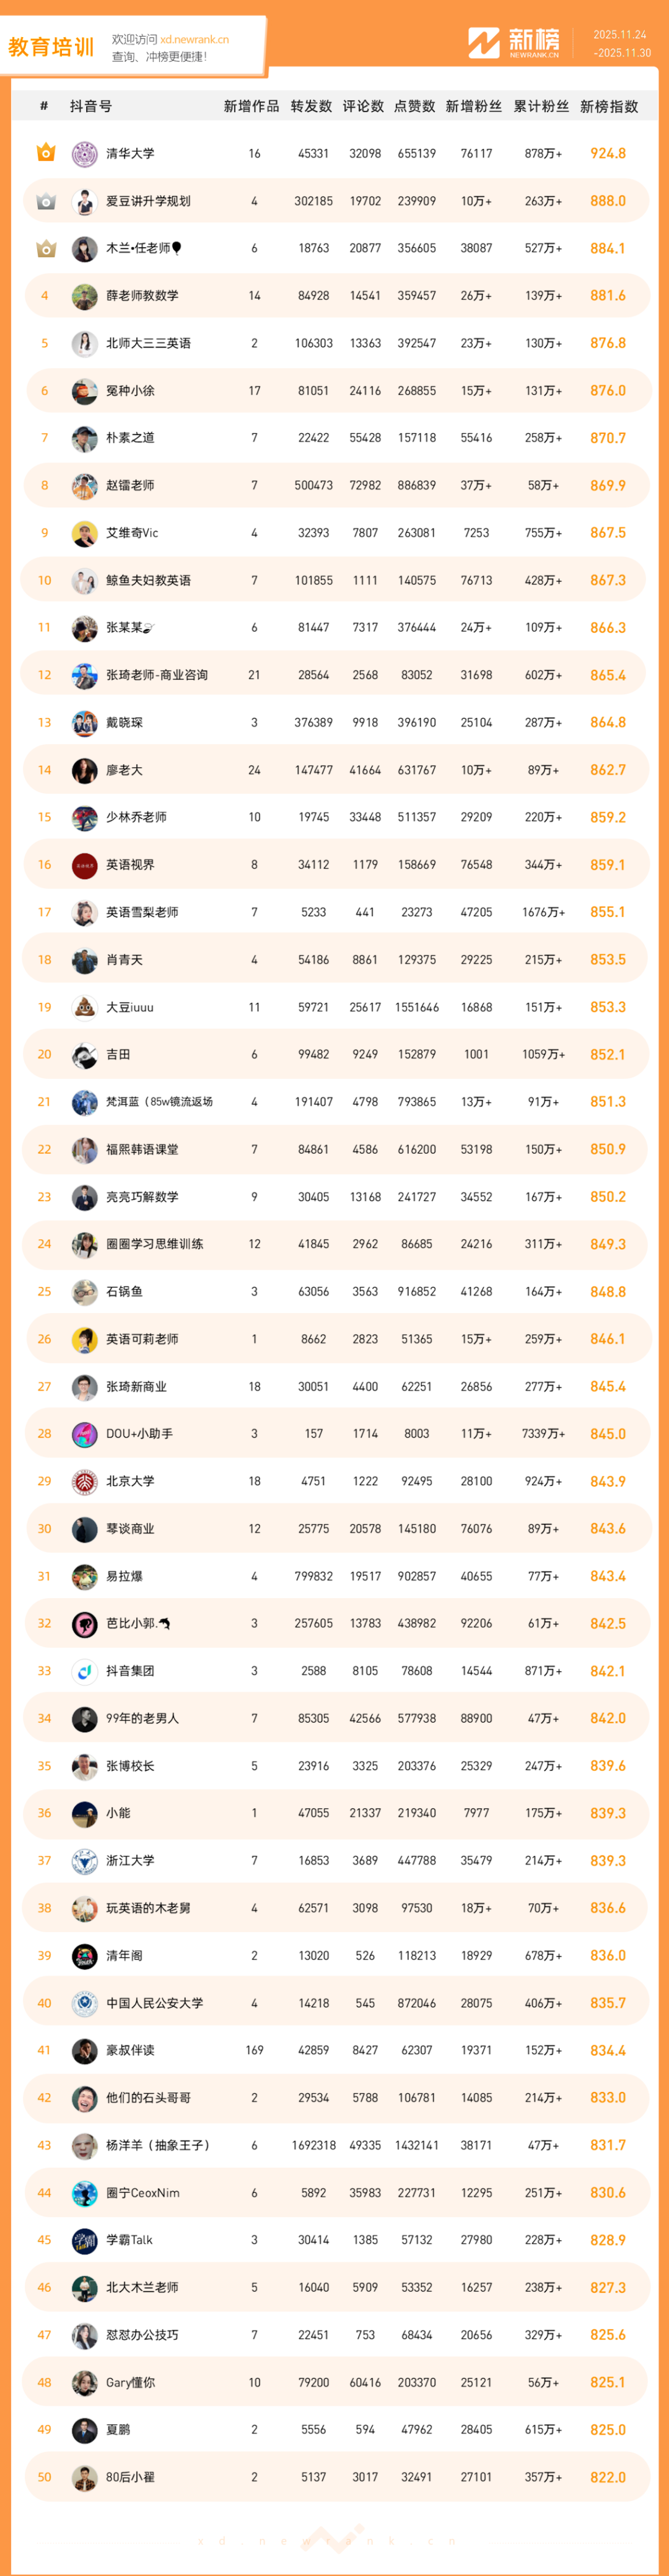The image size is (669, 2576).
Task: Click the gold crown first-place rank icon
Action: [x=45, y=153]
